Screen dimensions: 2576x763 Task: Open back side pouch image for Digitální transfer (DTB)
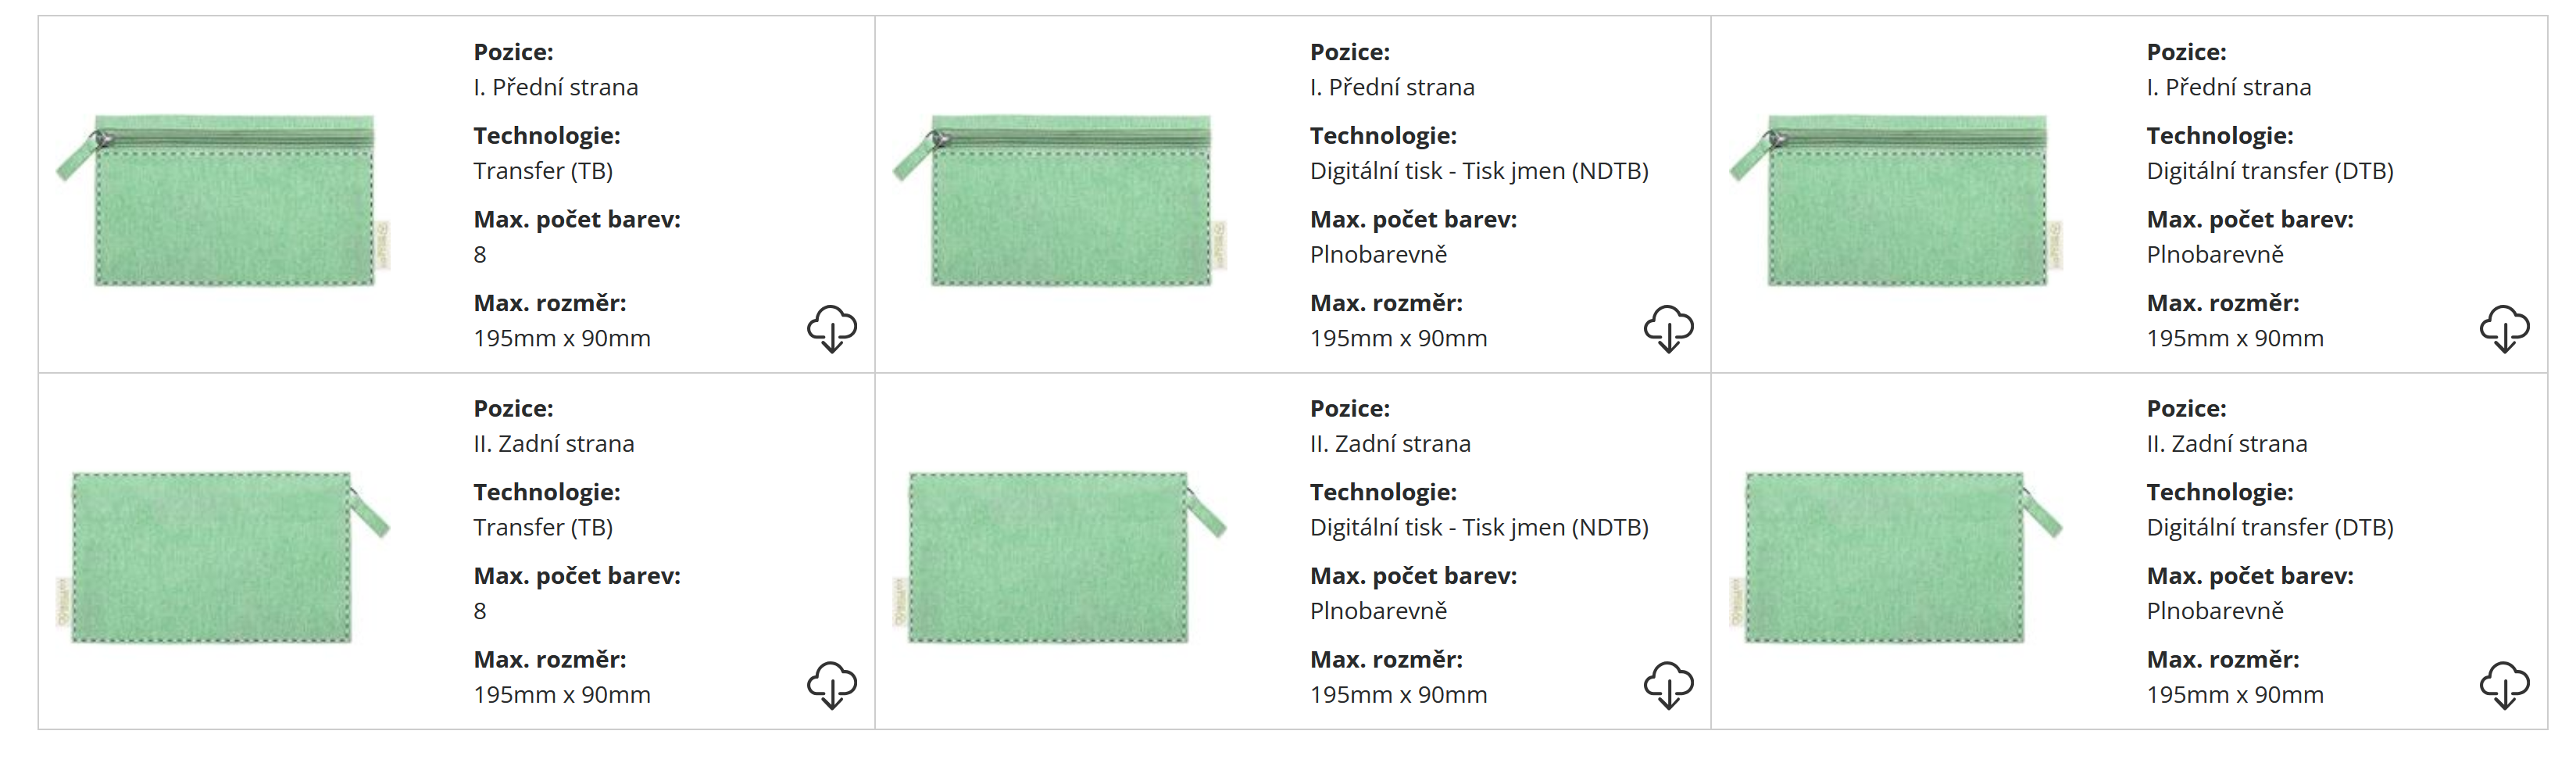click(x=1895, y=556)
